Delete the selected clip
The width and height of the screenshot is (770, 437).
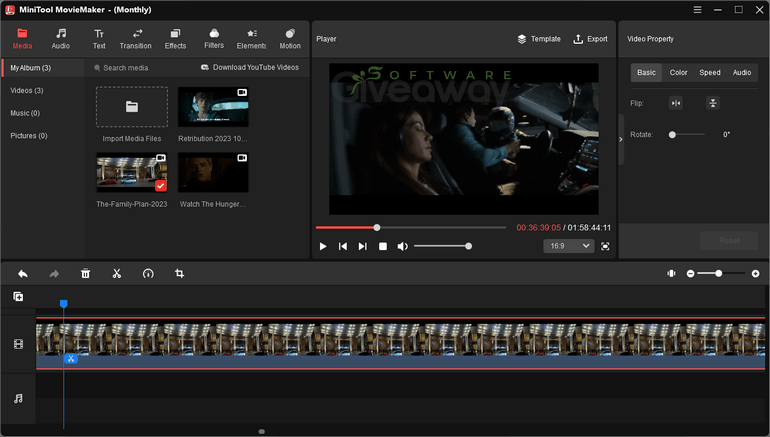[85, 273]
